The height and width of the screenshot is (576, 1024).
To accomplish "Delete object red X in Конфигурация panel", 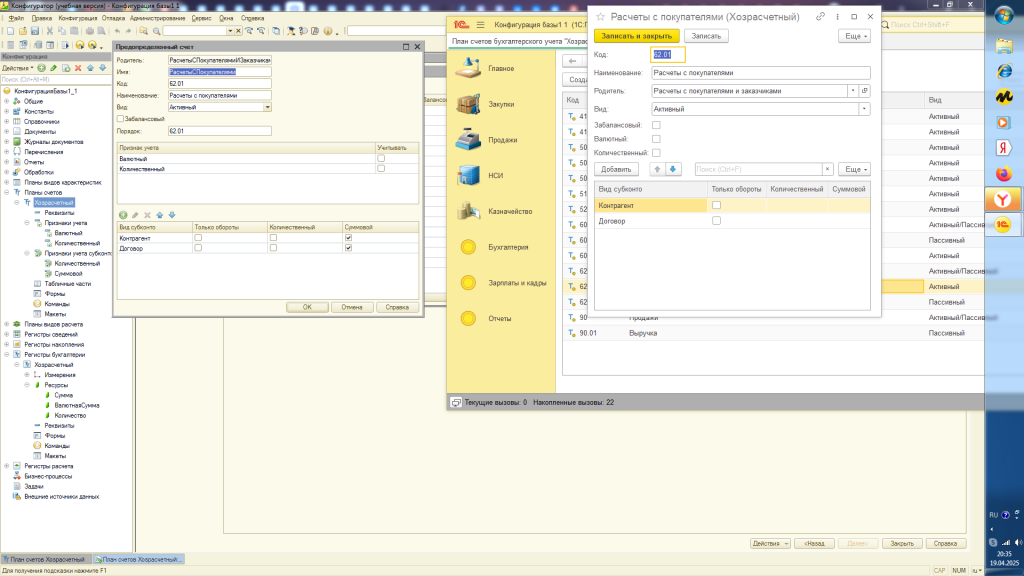I will coord(78,68).
